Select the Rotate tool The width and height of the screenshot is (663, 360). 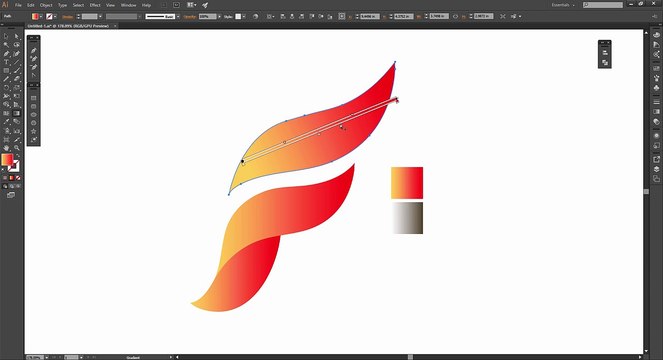[x=6, y=88]
